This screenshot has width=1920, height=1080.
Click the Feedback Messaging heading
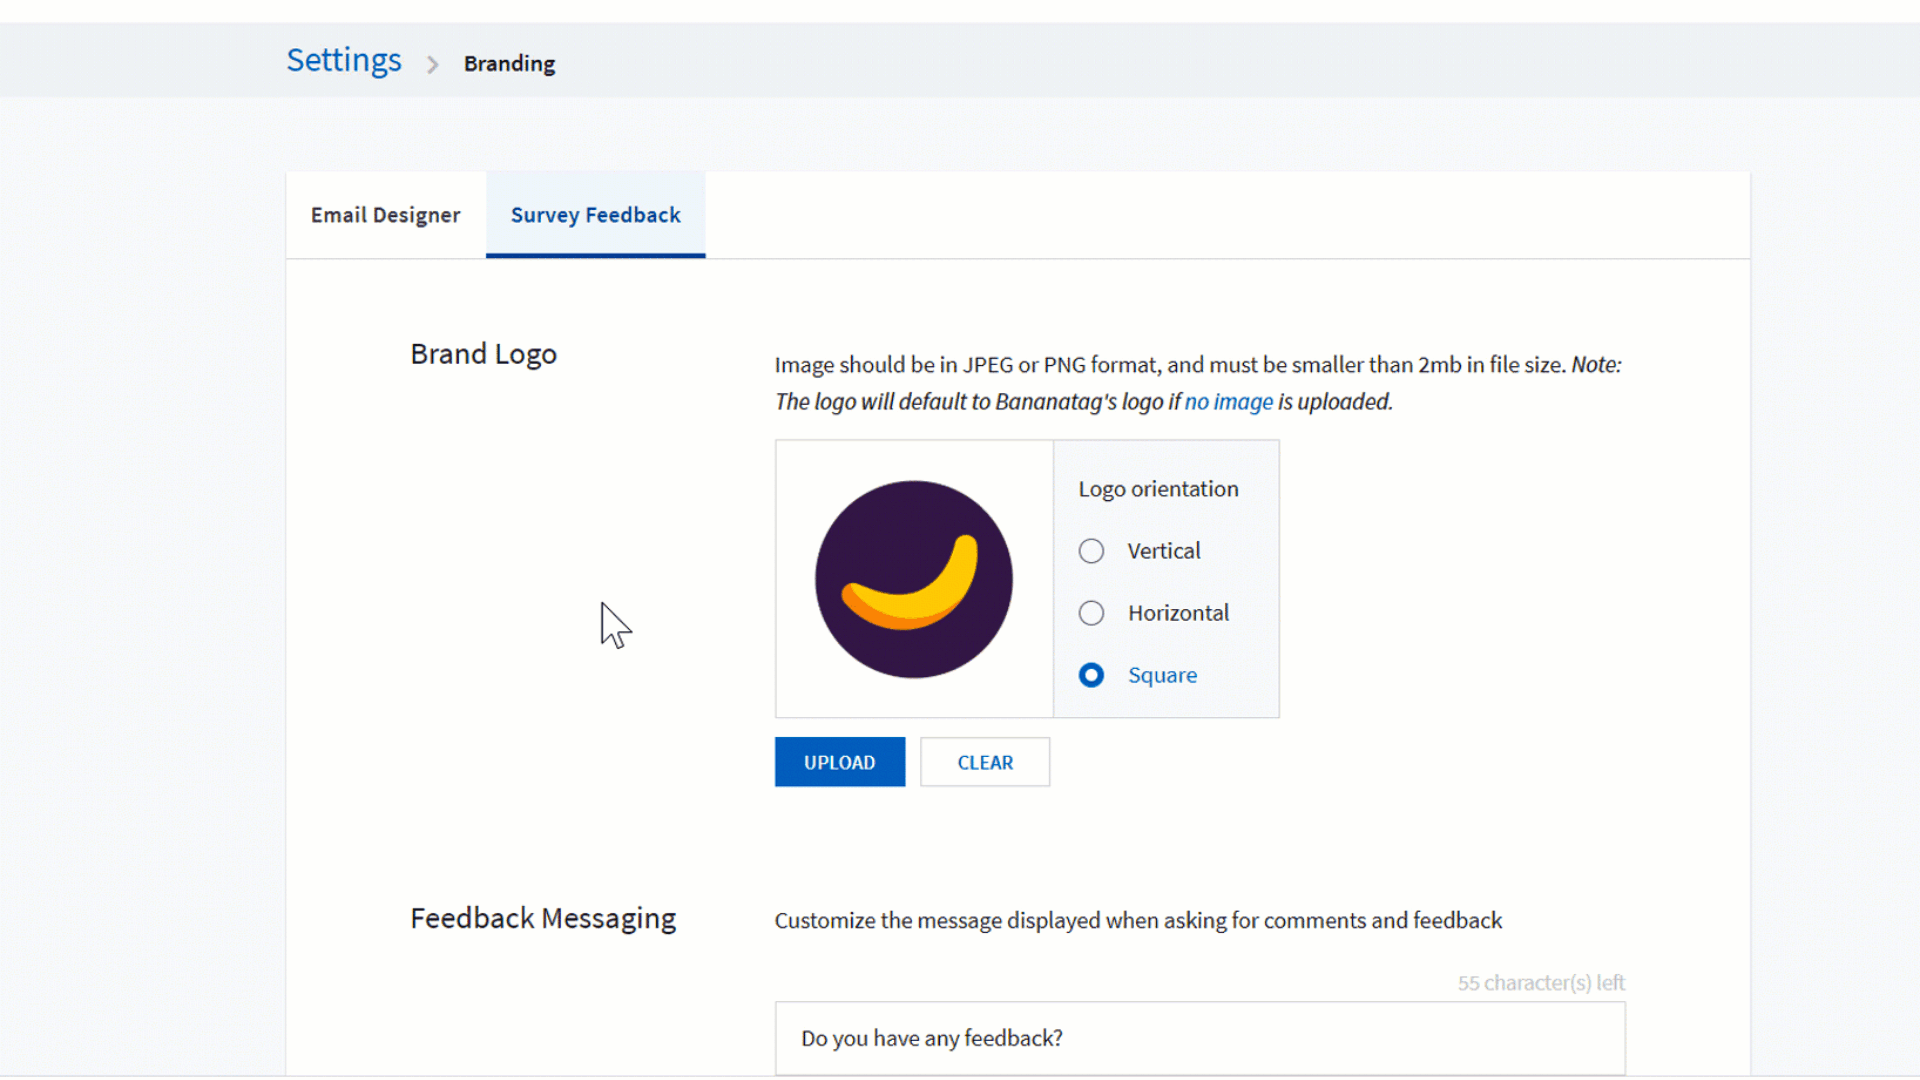pyautogui.click(x=543, y=918)
